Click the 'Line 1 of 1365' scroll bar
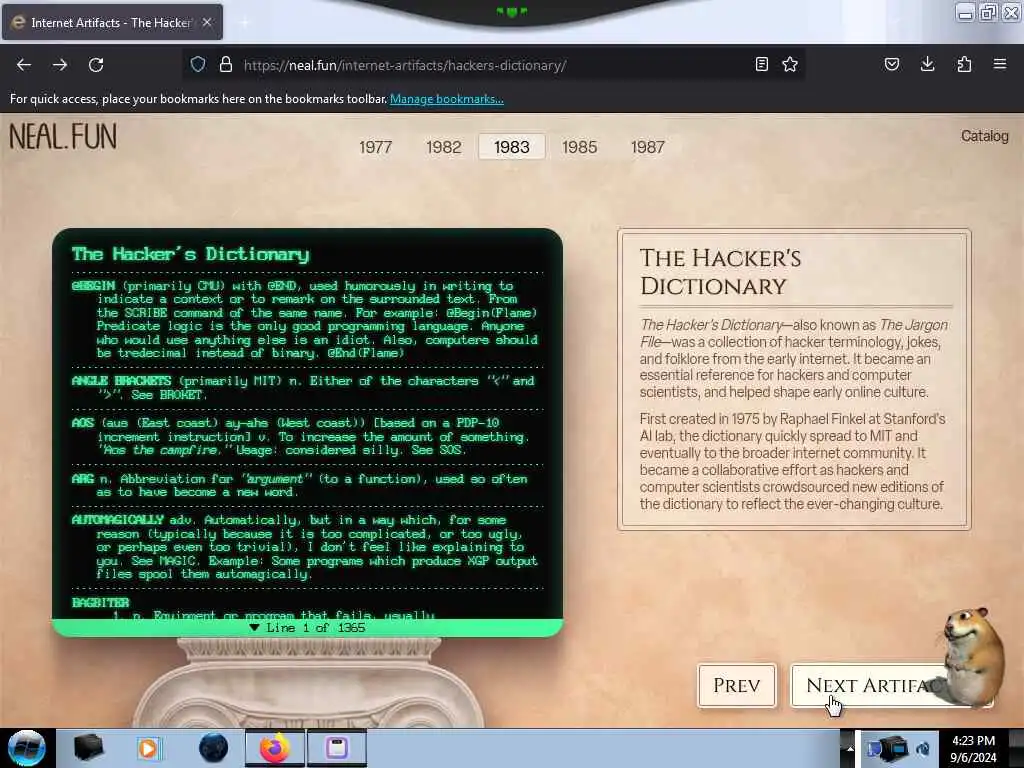This screenshot has width=1024, height=768. pyautogui.click(x=307, y=628)
